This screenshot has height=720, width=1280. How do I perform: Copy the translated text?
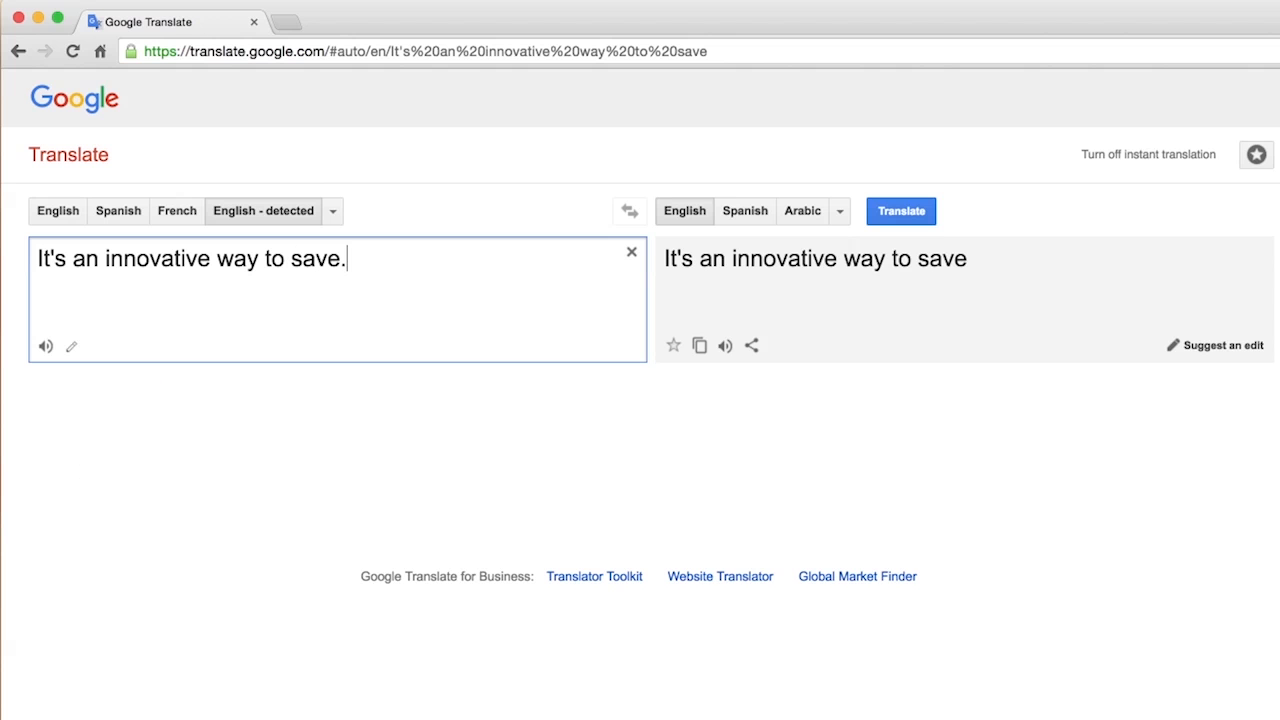(x=700, y=345)
